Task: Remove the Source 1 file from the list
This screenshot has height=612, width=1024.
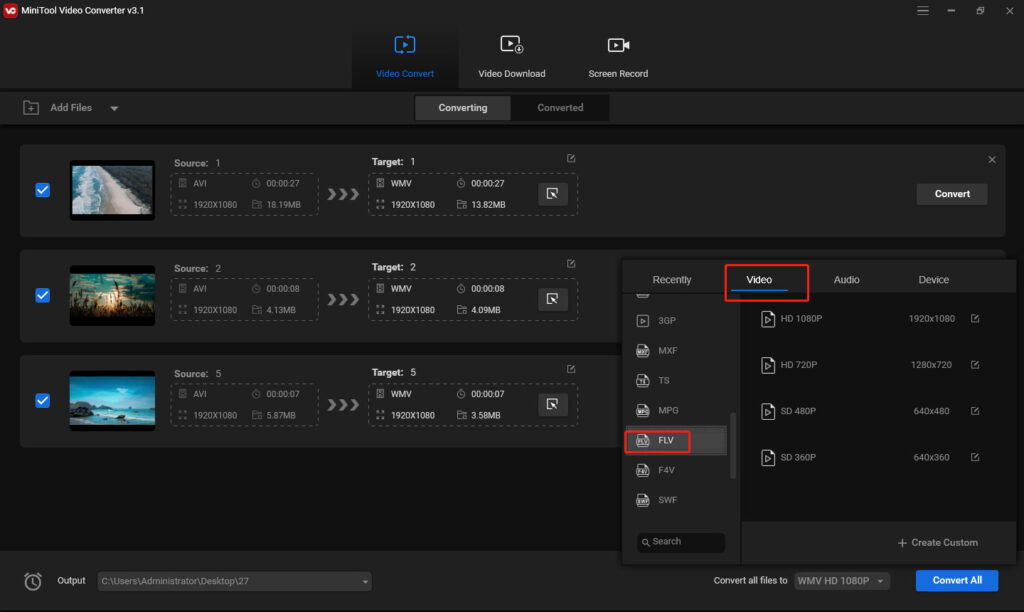Action: pyautogui.click(x=992, y=160)
